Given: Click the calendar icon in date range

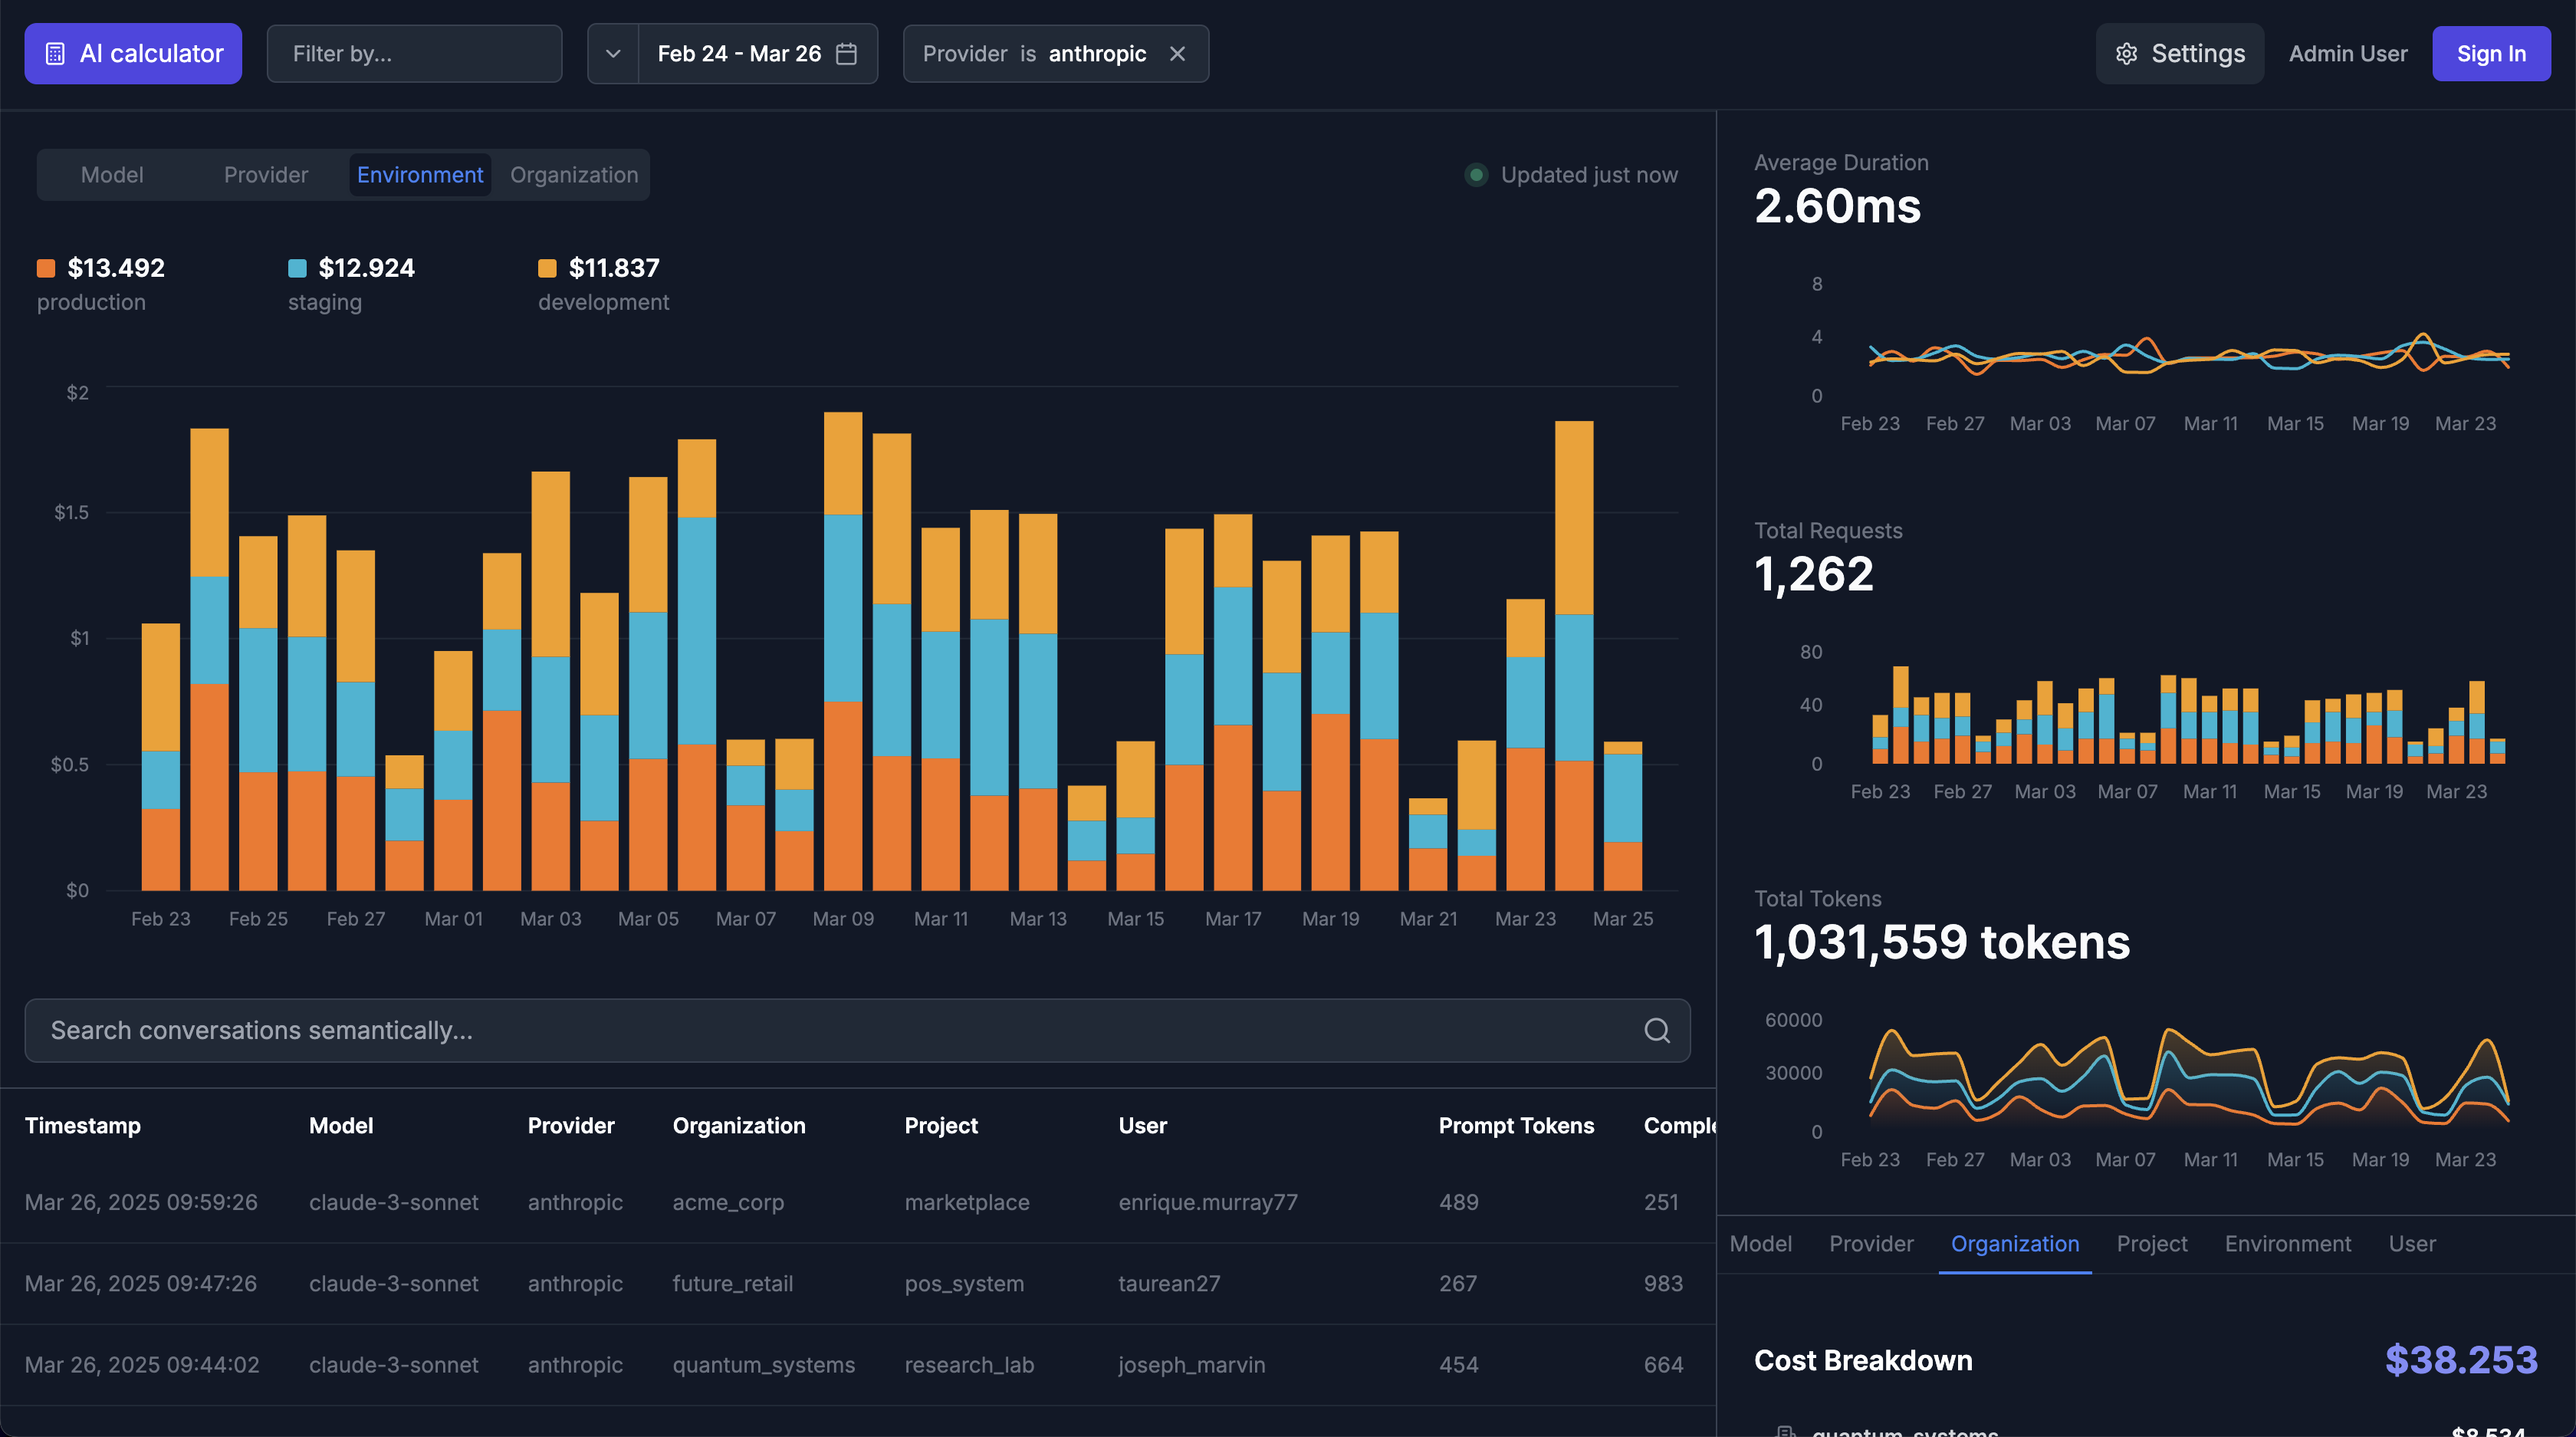Looking at the screenshot, I should tap(846, 54).
